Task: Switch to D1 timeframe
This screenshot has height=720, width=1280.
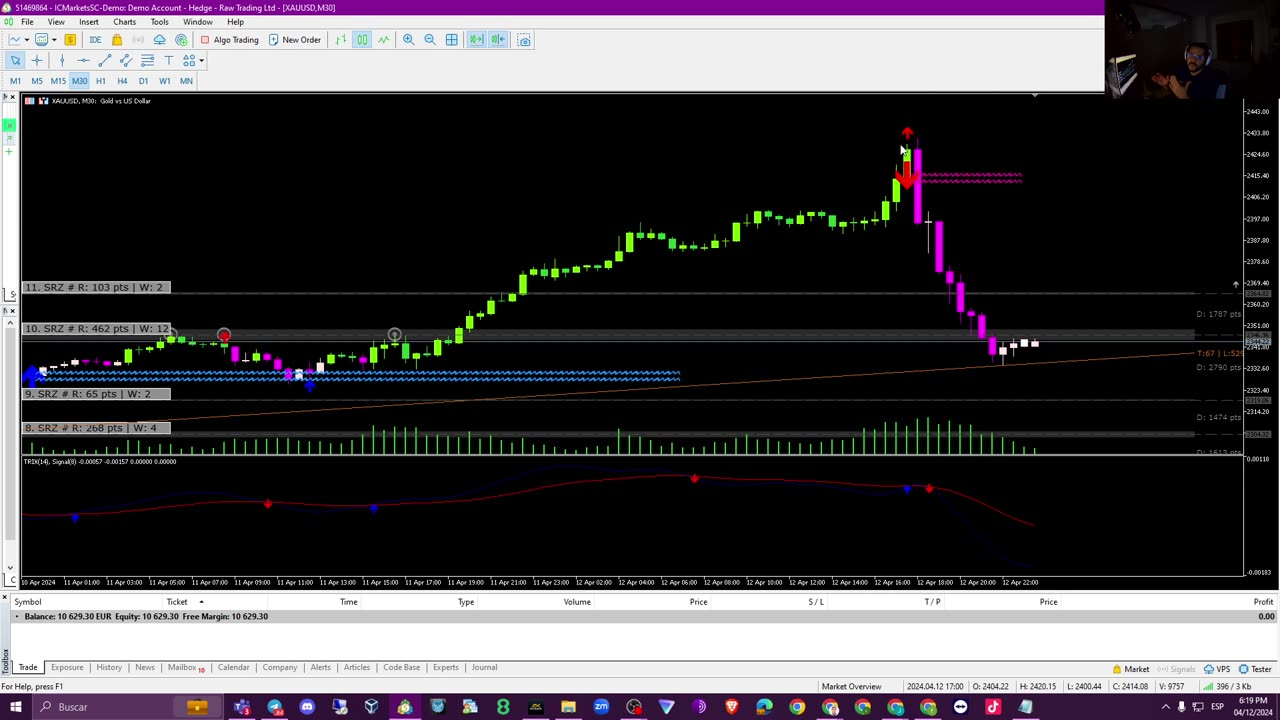Action: (143, 81)
